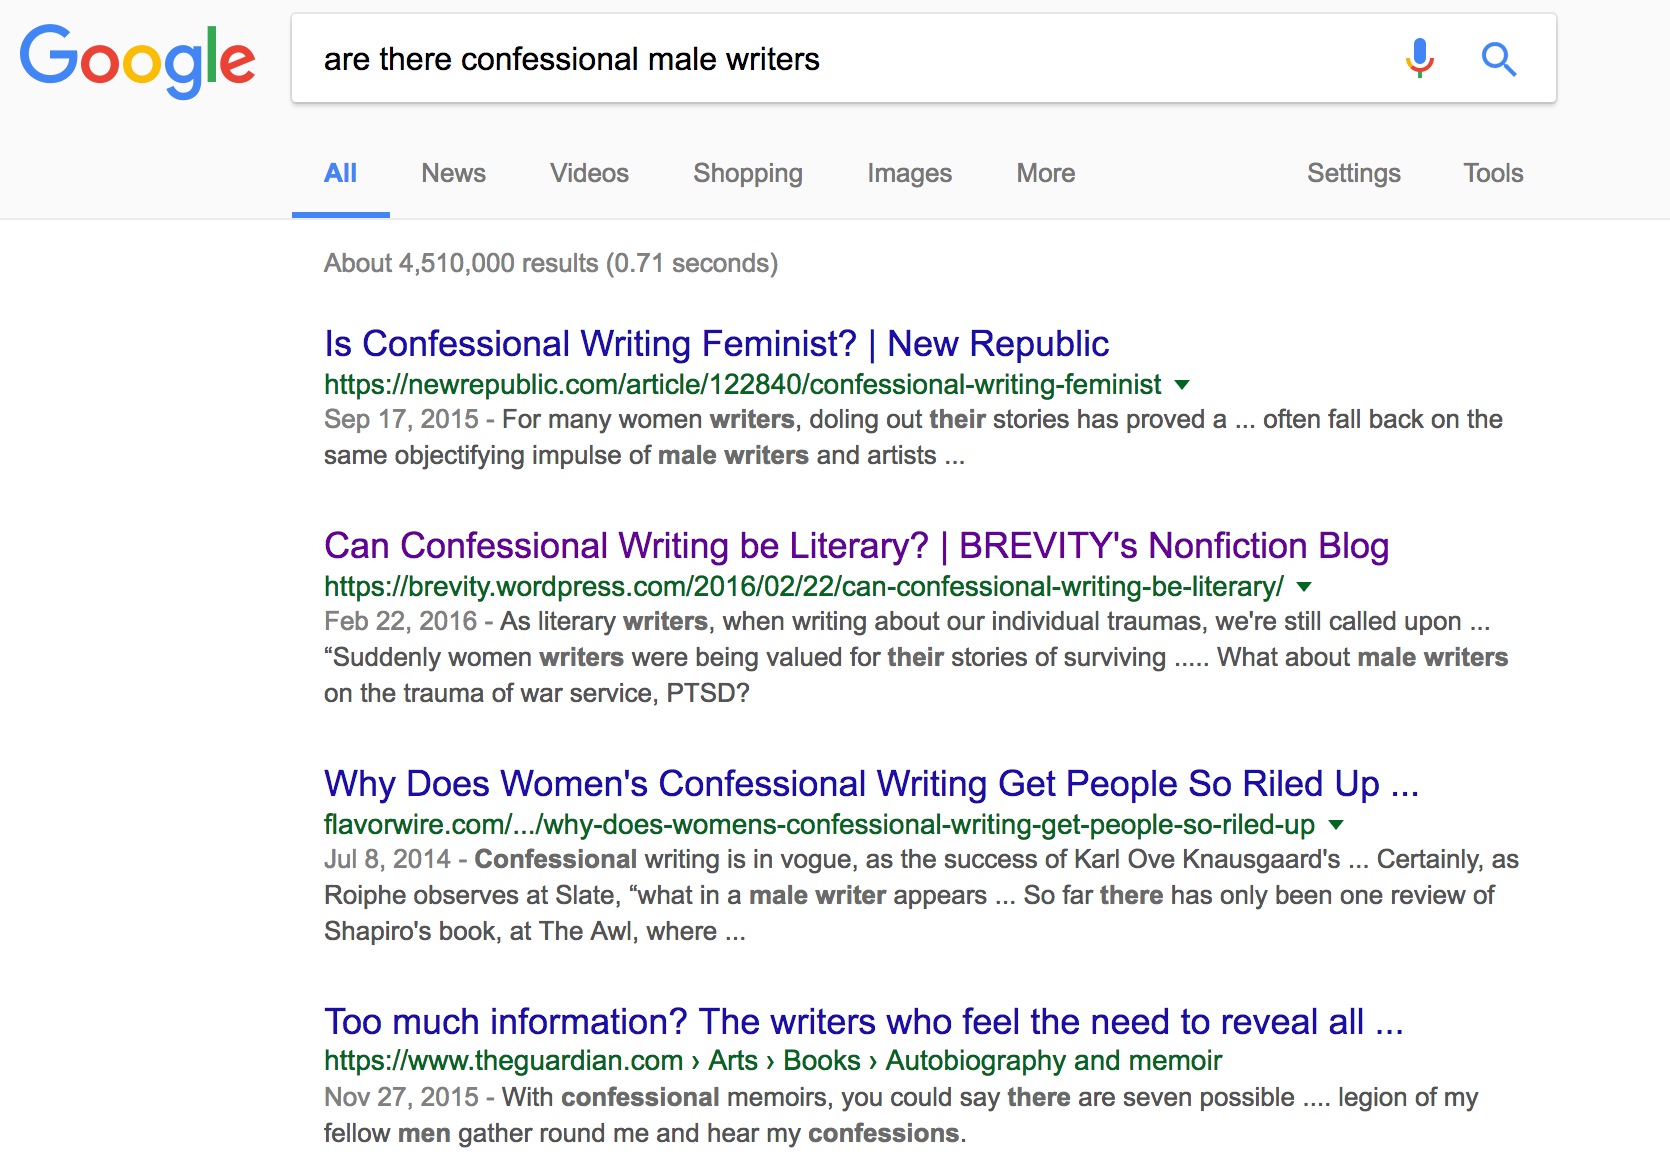The image size is (1670, 1172).
Task: Click the 'Jul 8, 2014' snippet date
Action: (x=387, y=859)
